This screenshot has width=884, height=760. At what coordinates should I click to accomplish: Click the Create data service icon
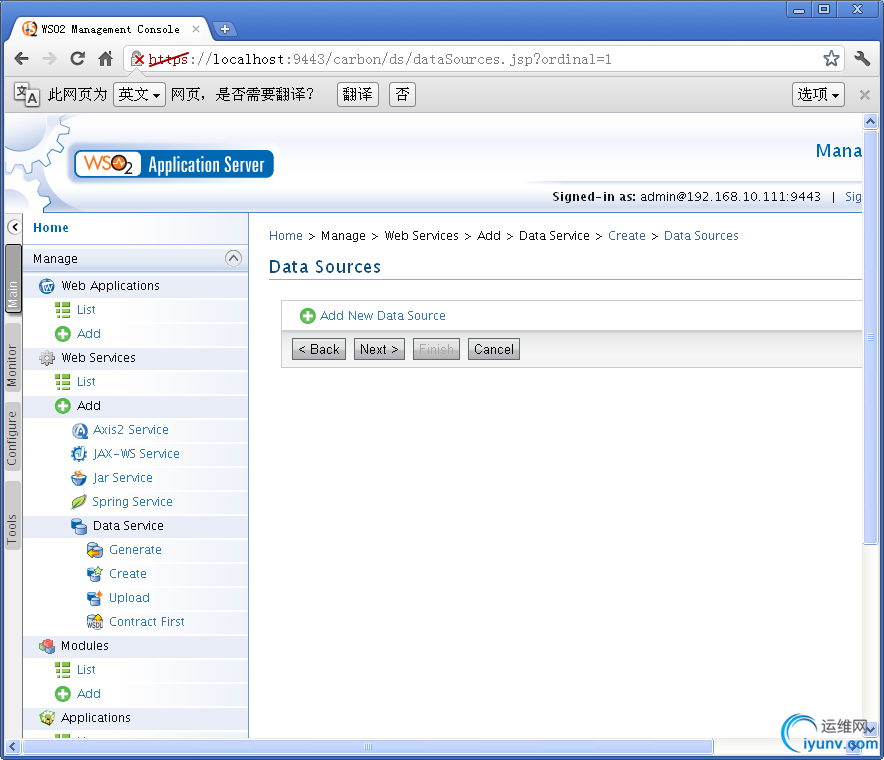[x=95, y=574]
